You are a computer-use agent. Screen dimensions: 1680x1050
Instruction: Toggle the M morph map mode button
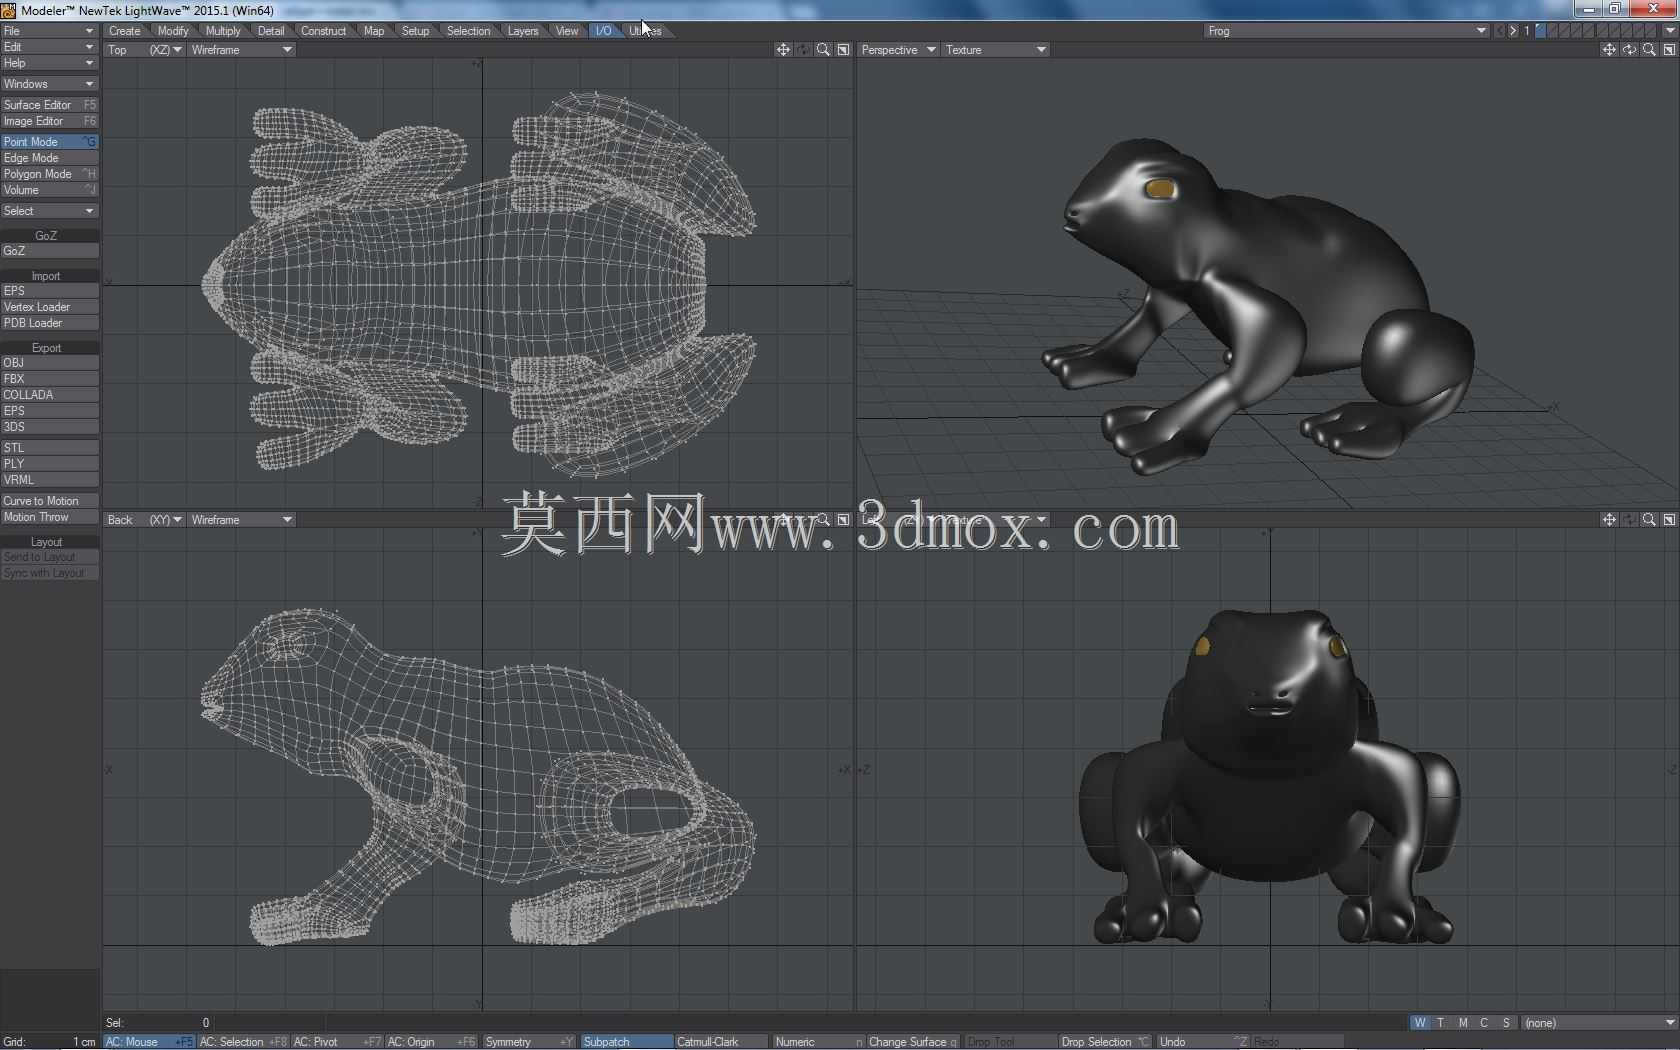(x=1463, y=1023)
